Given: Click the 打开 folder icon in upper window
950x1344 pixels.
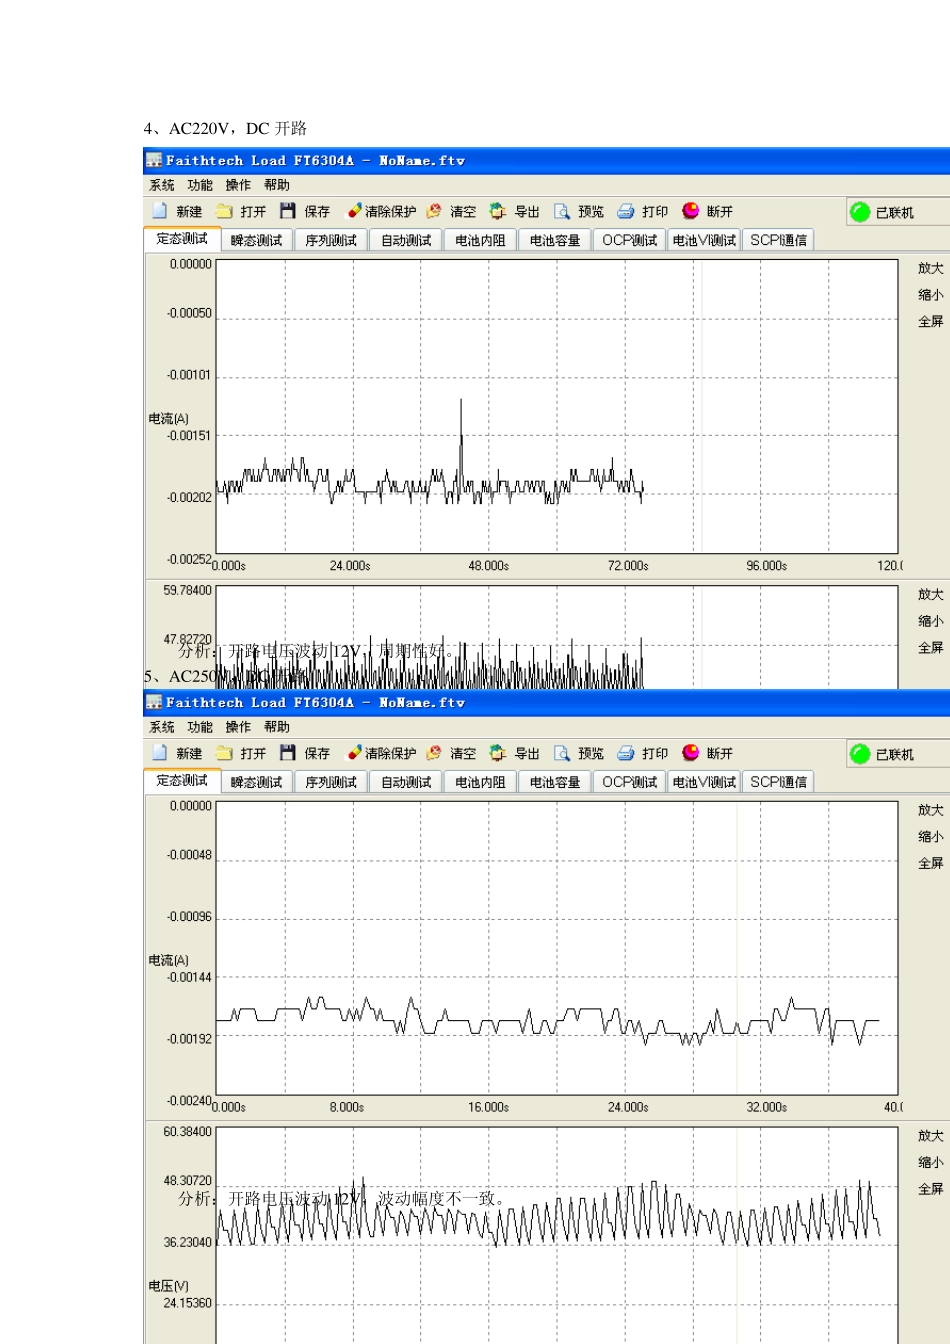Looking at the screenshot, I should tap(225, 211).
